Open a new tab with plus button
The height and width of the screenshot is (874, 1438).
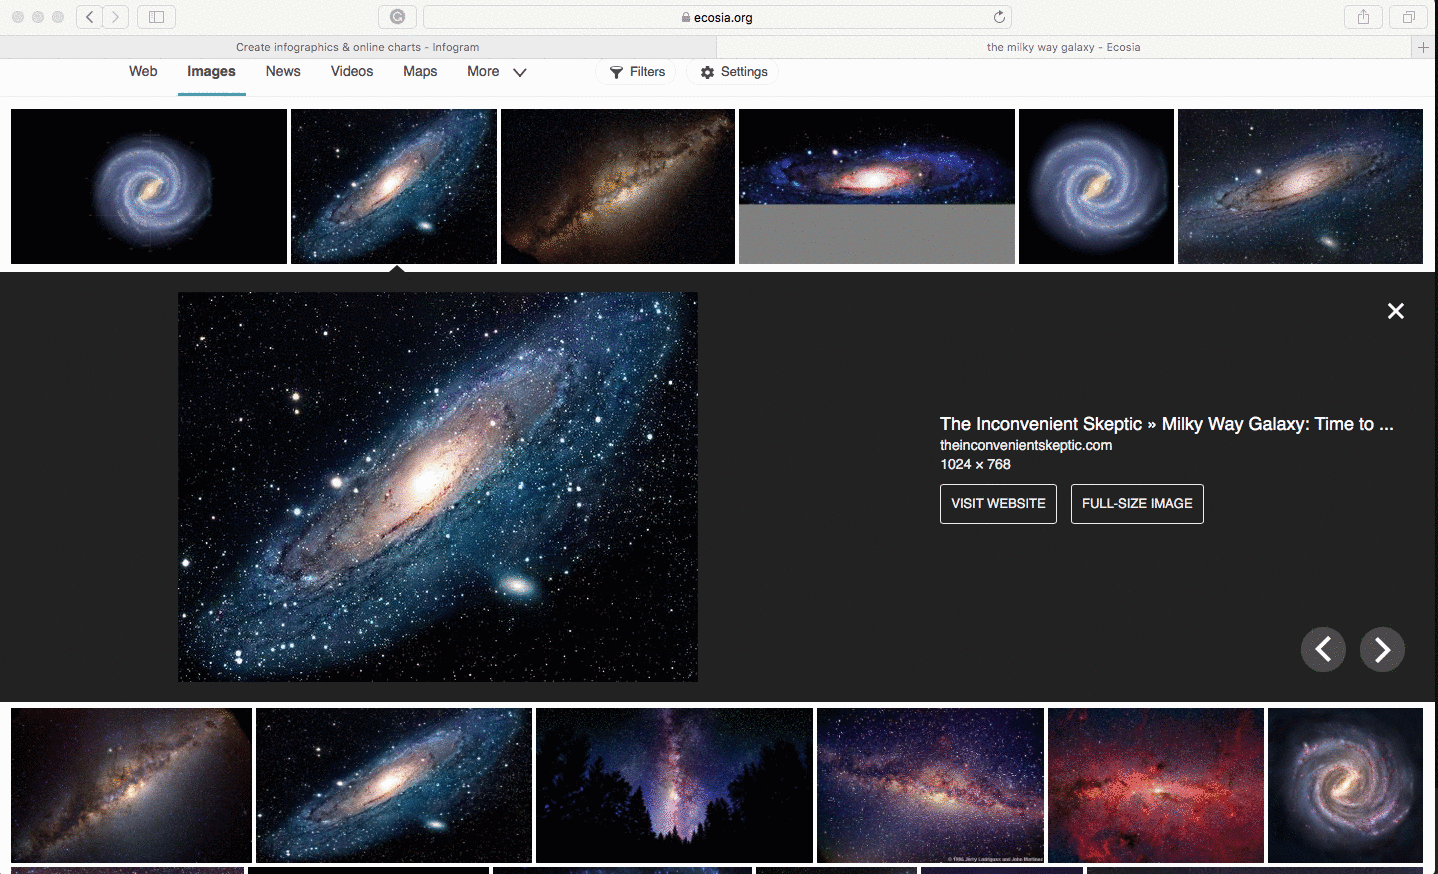click(x=1423, y=47)
